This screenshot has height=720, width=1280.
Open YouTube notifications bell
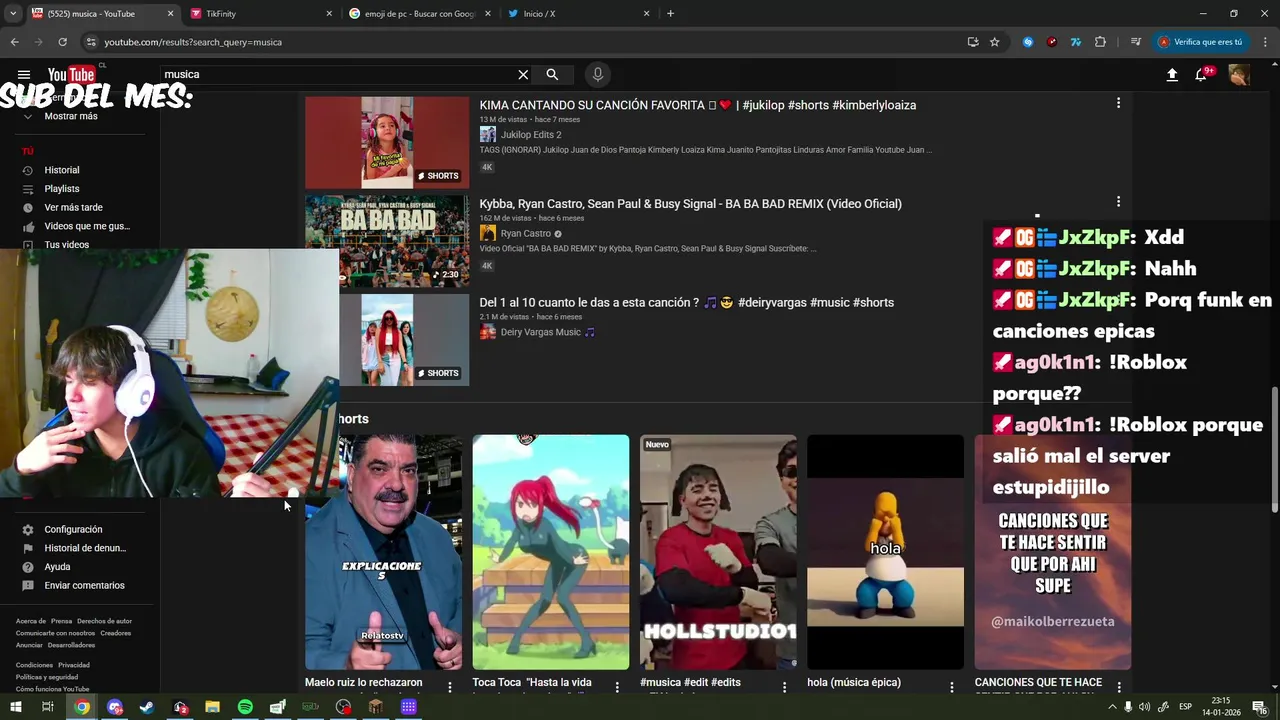pyautogui.click(x=1202, y=75)
